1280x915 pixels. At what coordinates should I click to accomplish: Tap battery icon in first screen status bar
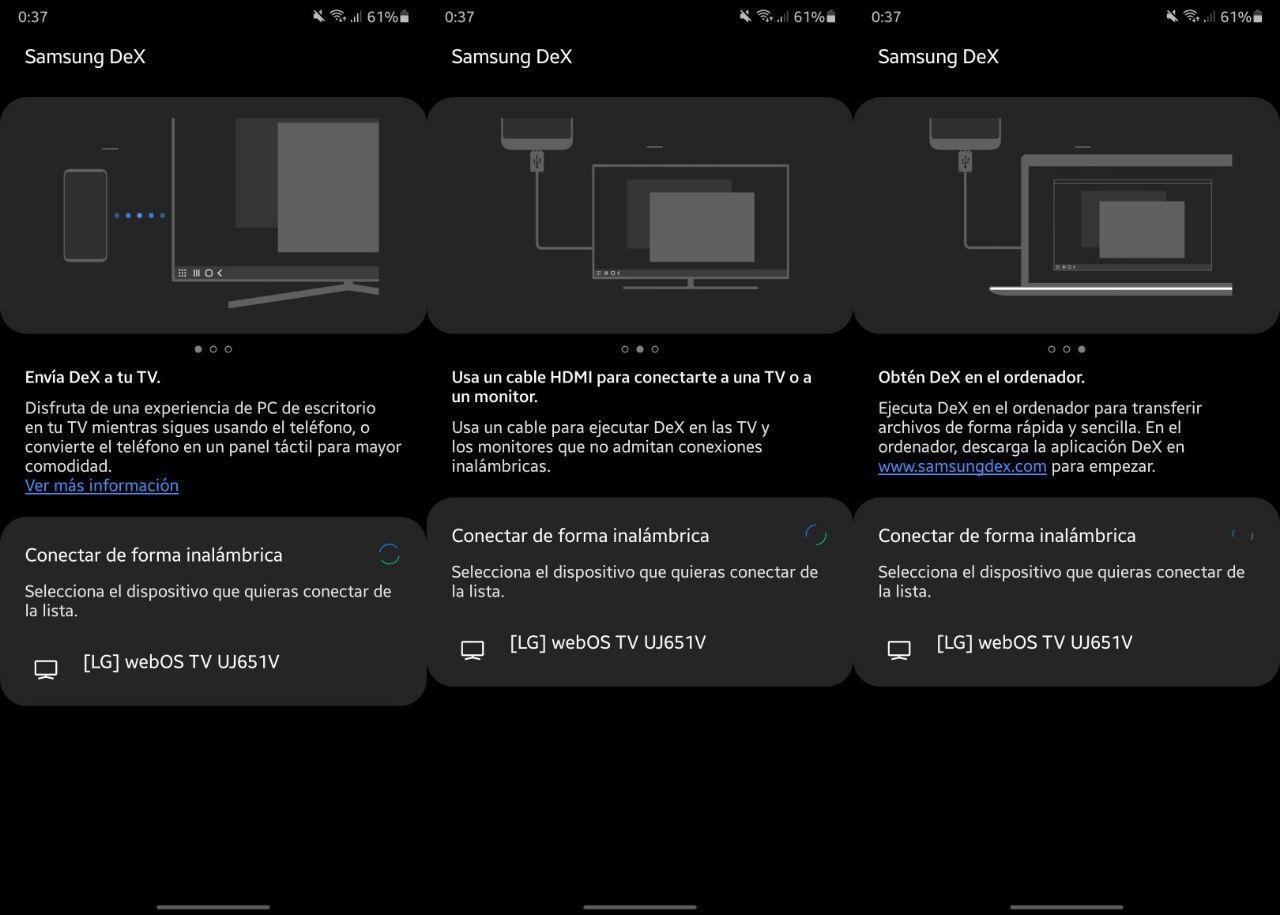404,17
